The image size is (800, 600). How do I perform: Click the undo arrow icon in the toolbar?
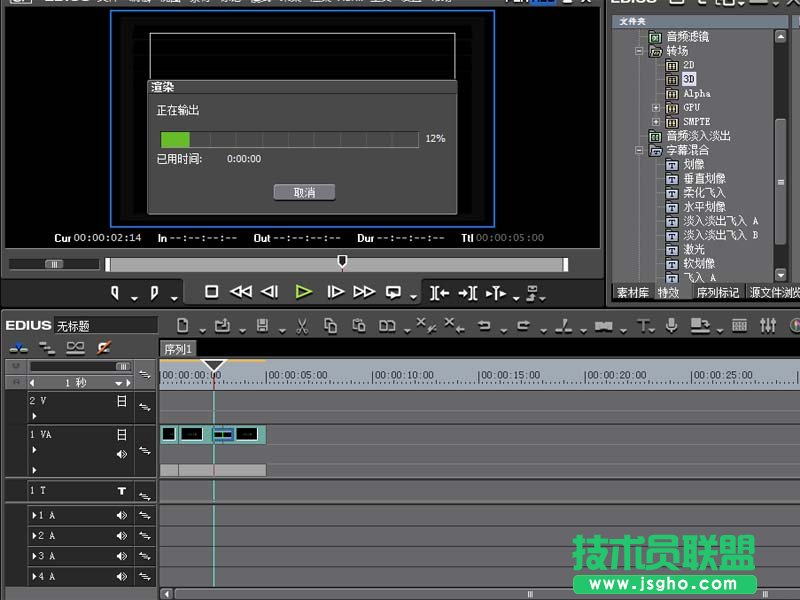click(x=484, y=325)
